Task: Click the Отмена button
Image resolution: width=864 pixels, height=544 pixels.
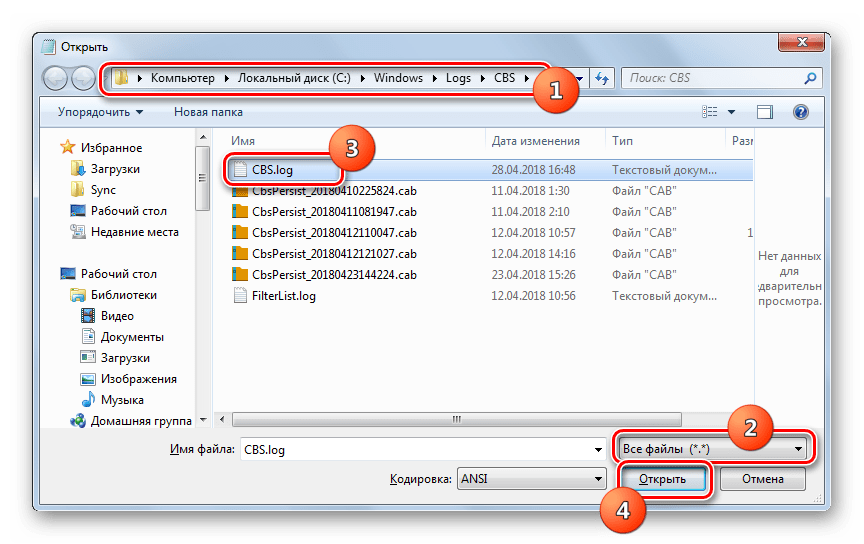Action: (x=763, y=478)
